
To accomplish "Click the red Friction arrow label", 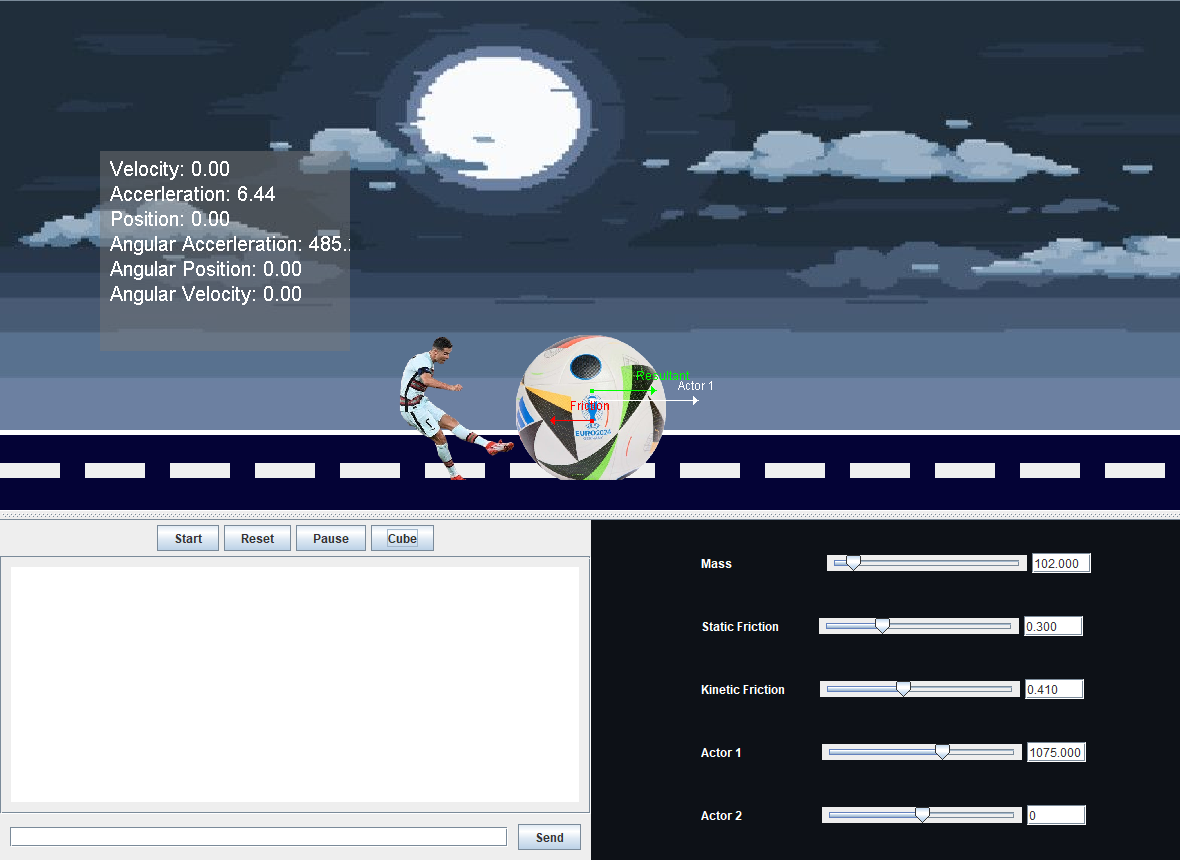I will pyautogui.click(x=589, y=406).
